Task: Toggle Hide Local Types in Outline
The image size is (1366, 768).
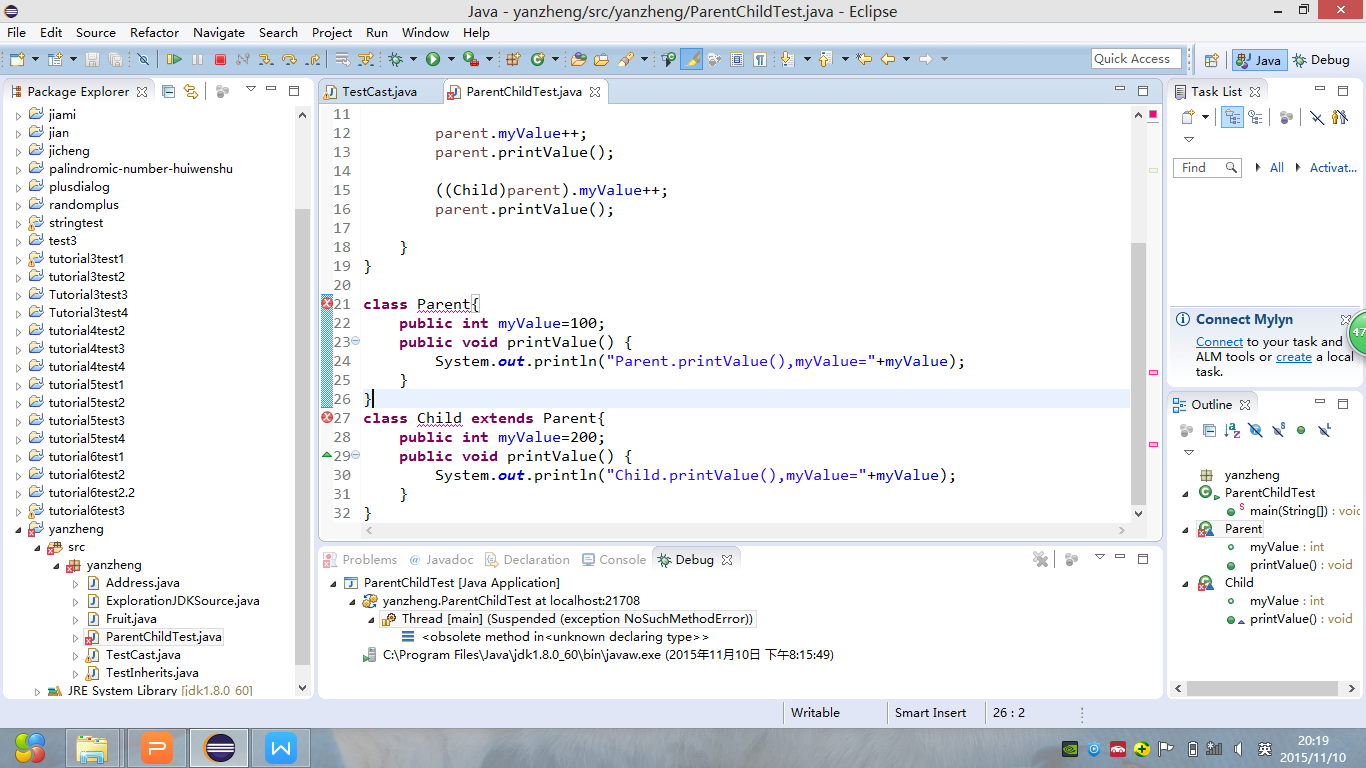Action: (x=1324, y=430)
